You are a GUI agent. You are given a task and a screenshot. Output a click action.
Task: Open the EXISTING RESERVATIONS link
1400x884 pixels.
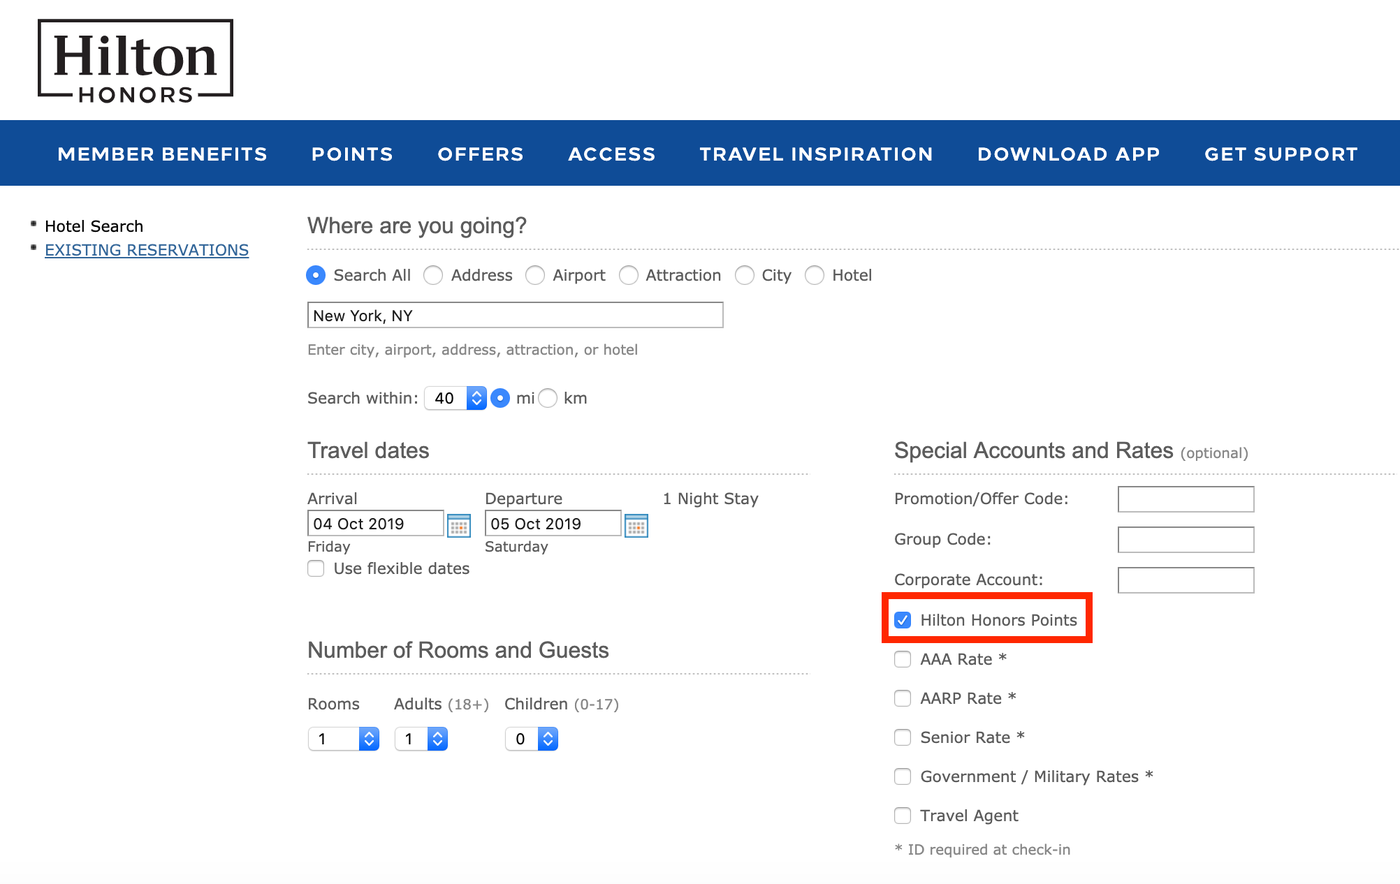pos(146,250)
